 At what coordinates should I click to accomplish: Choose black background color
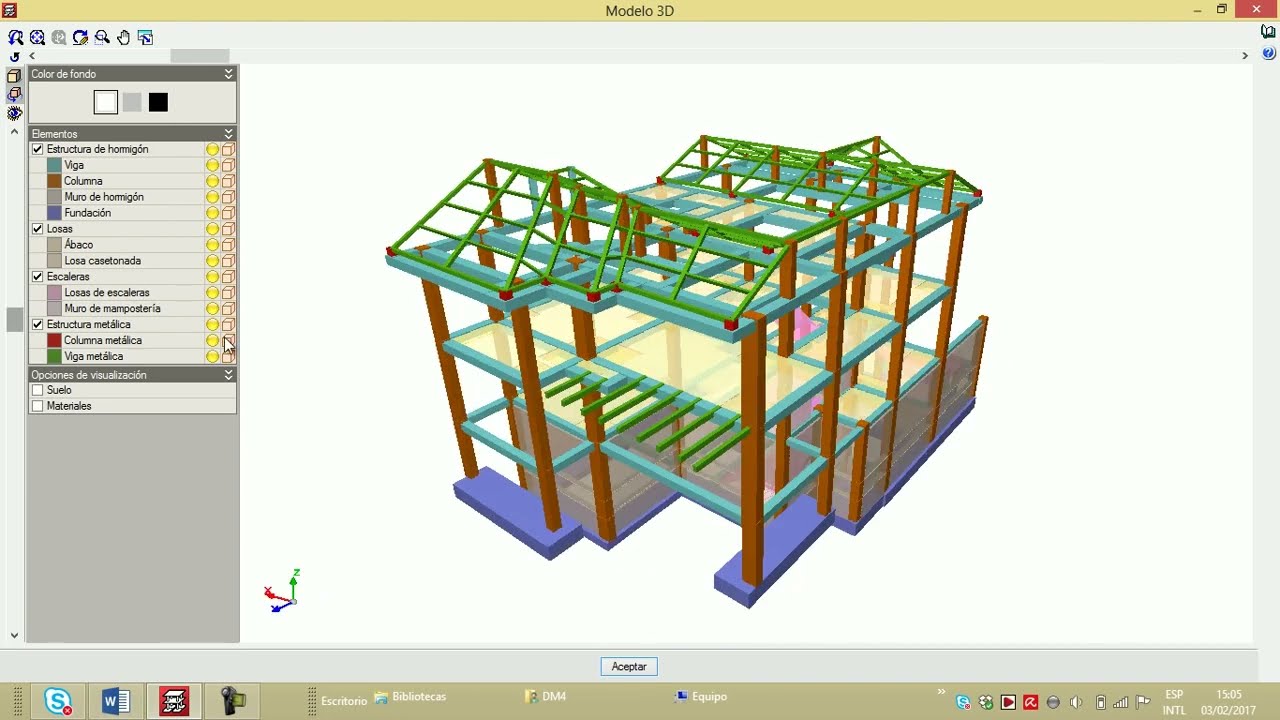[x=158, y=102]
